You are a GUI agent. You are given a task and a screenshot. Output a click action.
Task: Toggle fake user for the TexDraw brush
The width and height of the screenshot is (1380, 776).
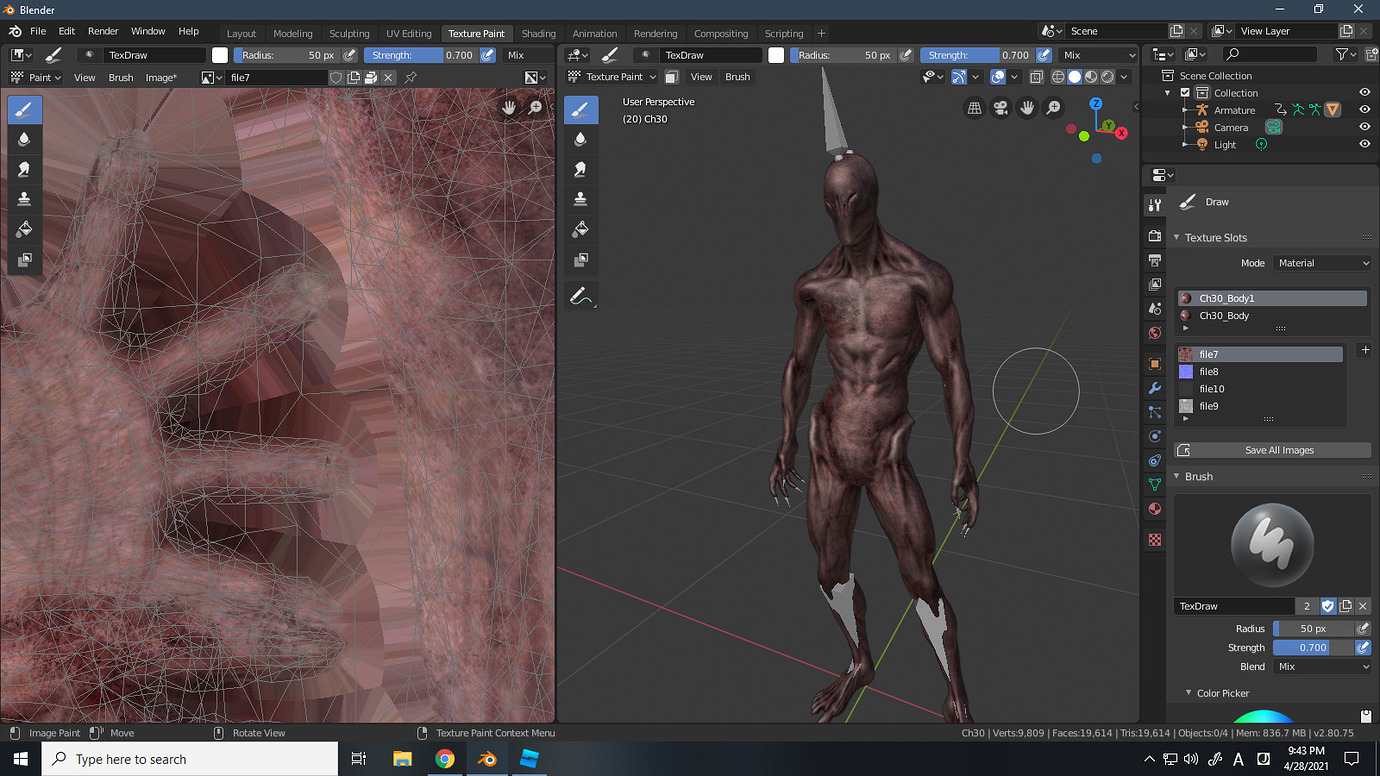(1328, 606)
